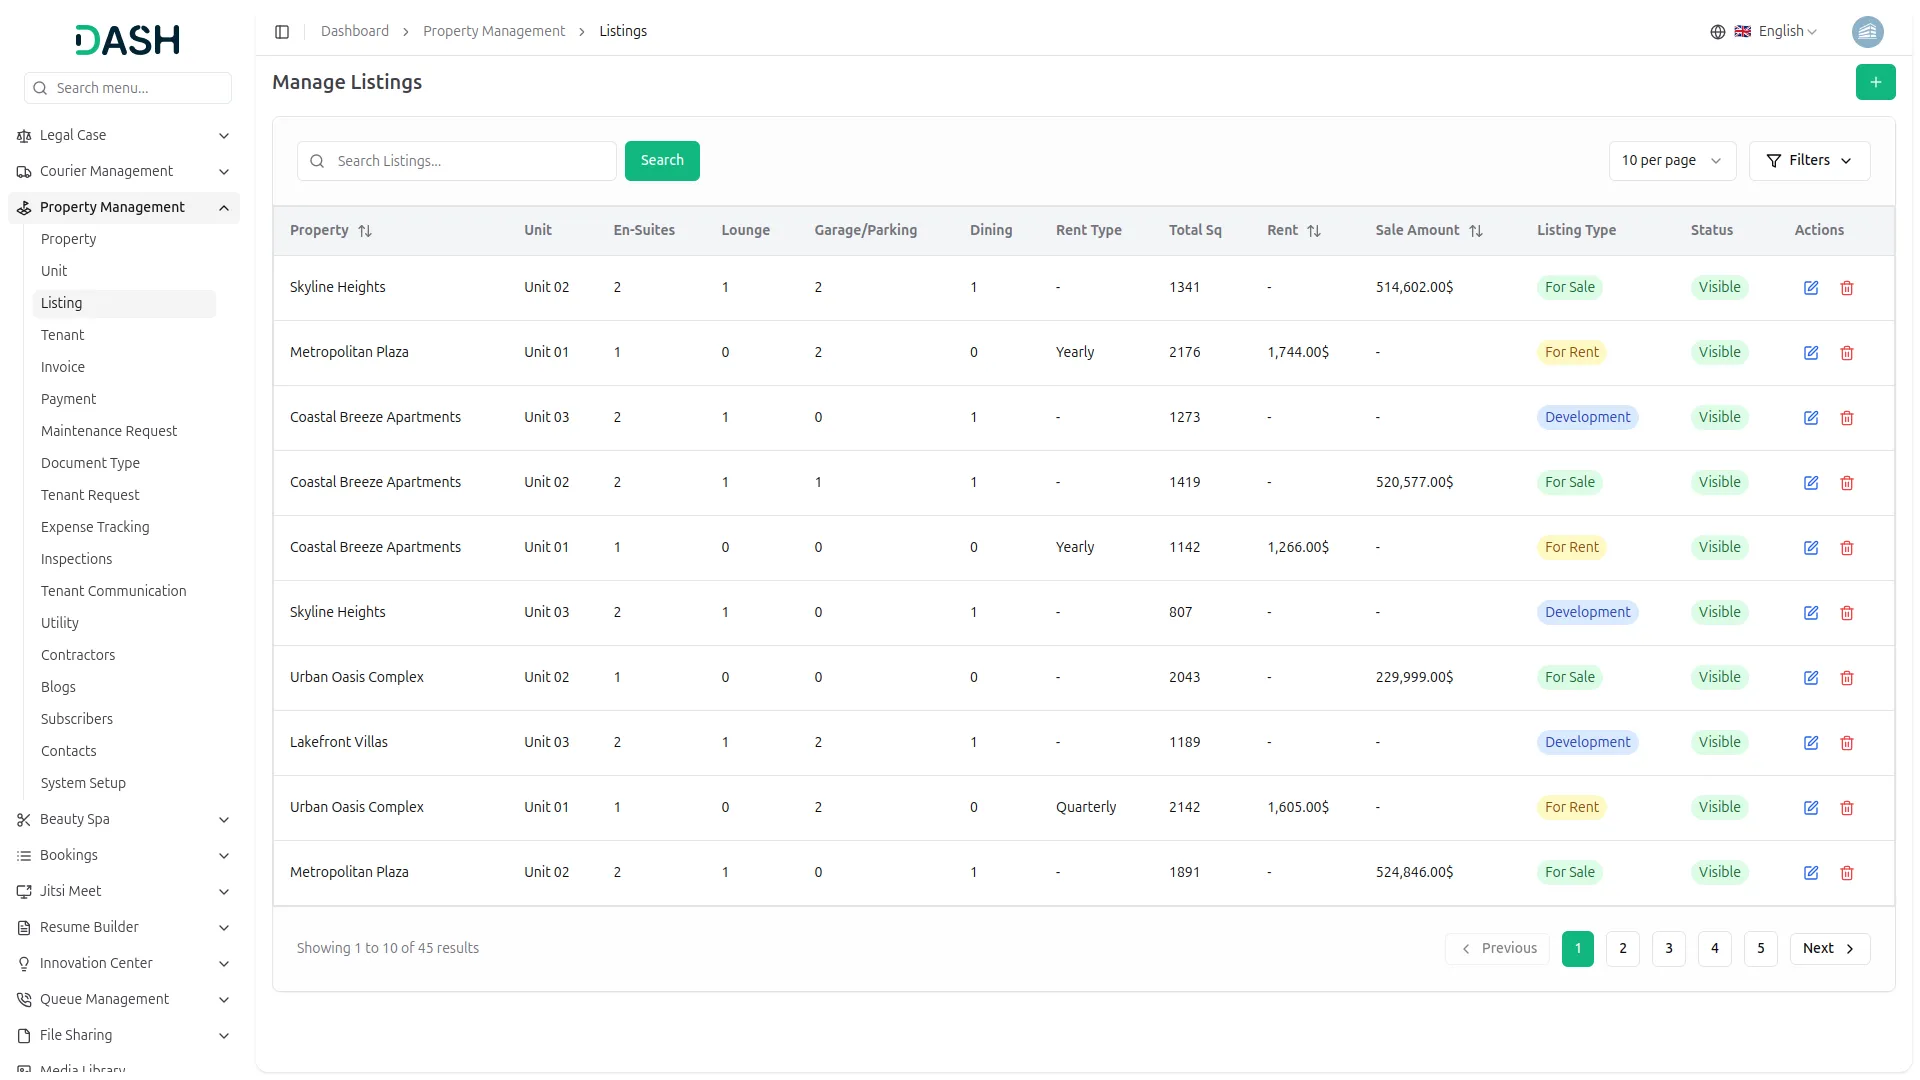Jump to page 3 of results
The image size is (1920, 1080).
pos(1668,949)
